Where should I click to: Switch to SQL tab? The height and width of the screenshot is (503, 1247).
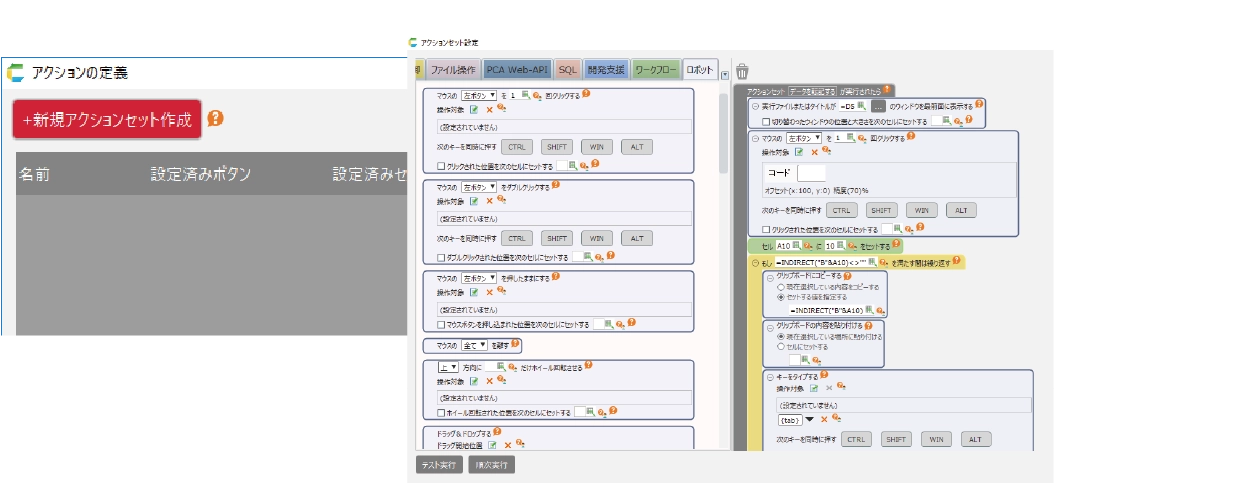(x=568, y=70)
